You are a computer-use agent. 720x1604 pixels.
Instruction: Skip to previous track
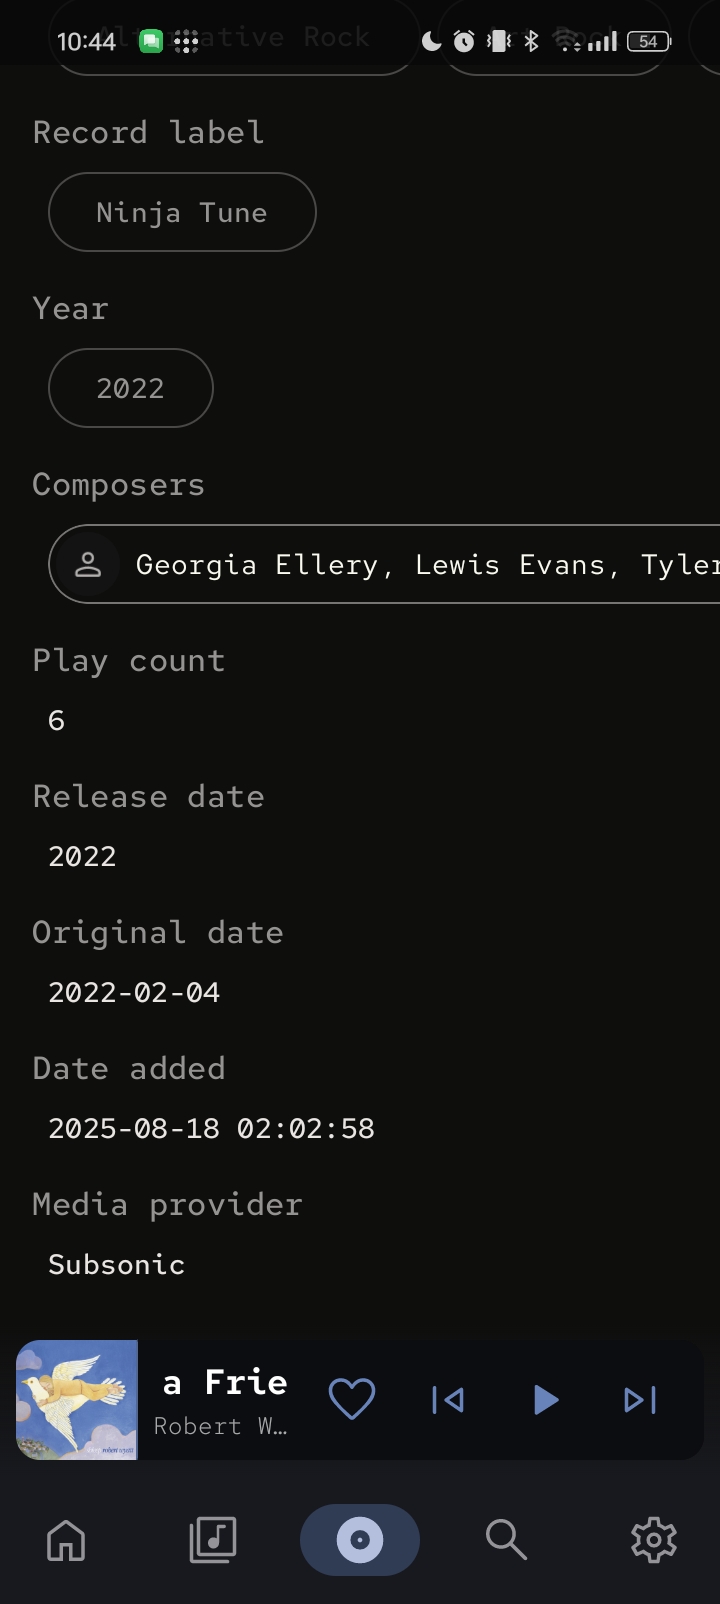[448, 1399]
